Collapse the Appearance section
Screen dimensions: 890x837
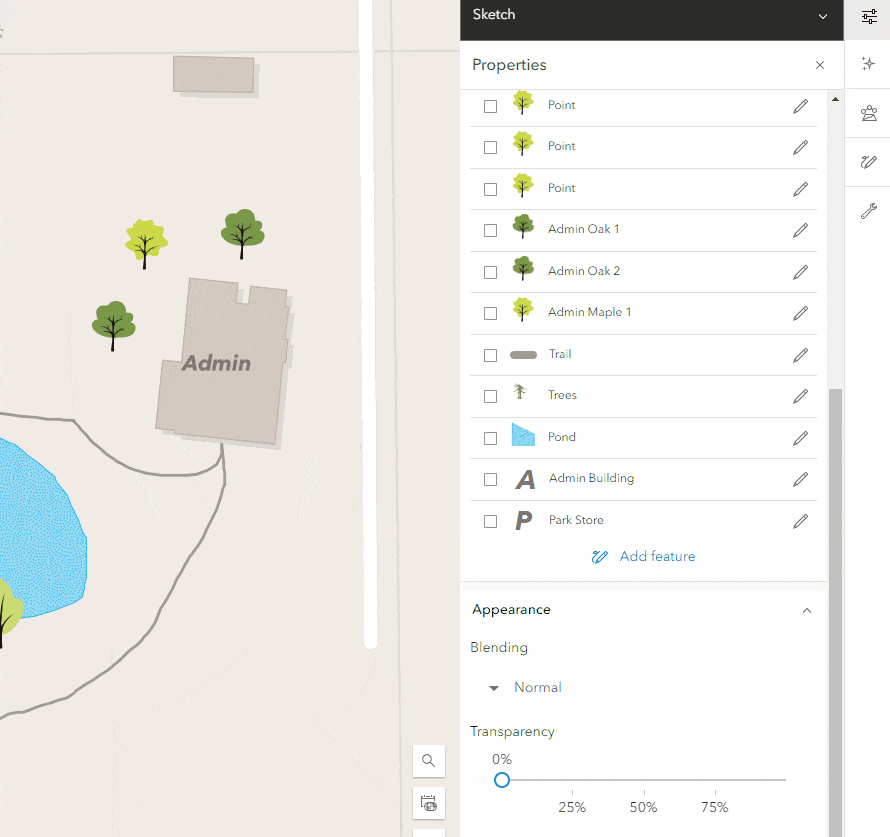[x=807, y=610]
